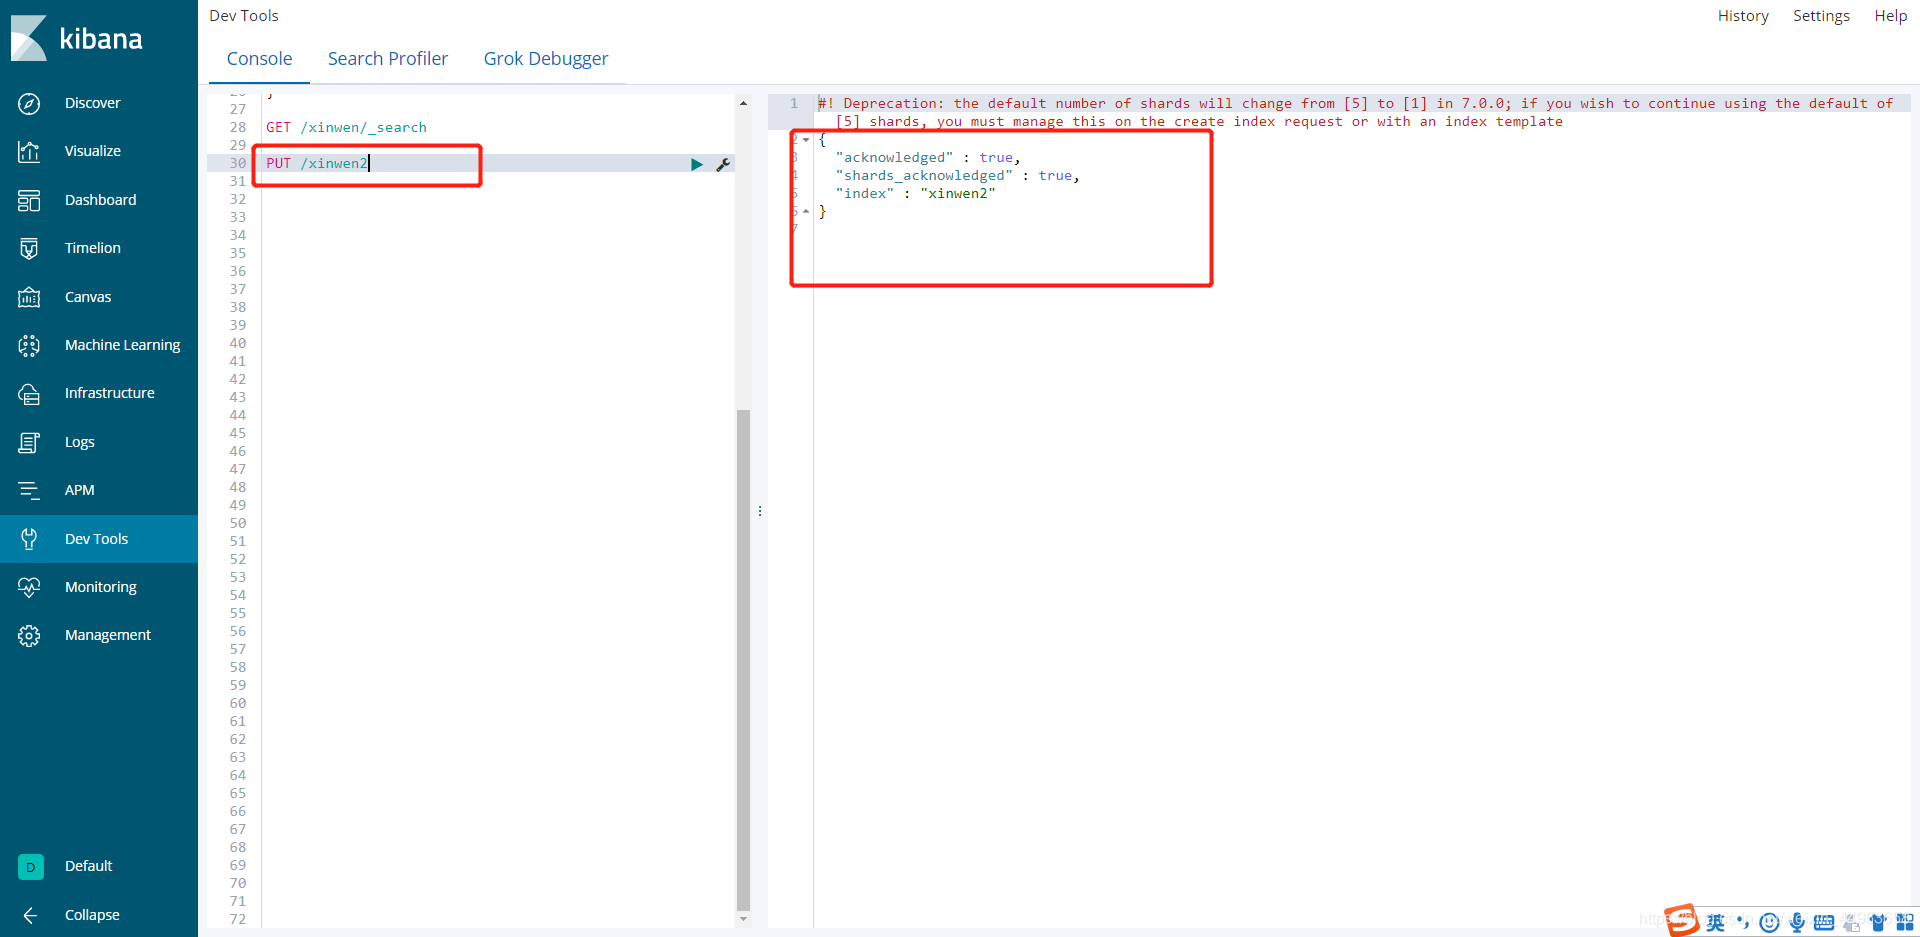Screen dimensions: 1920x937
Task: Open Dashboard via its sidebar icon
Action: coord(29,200)
